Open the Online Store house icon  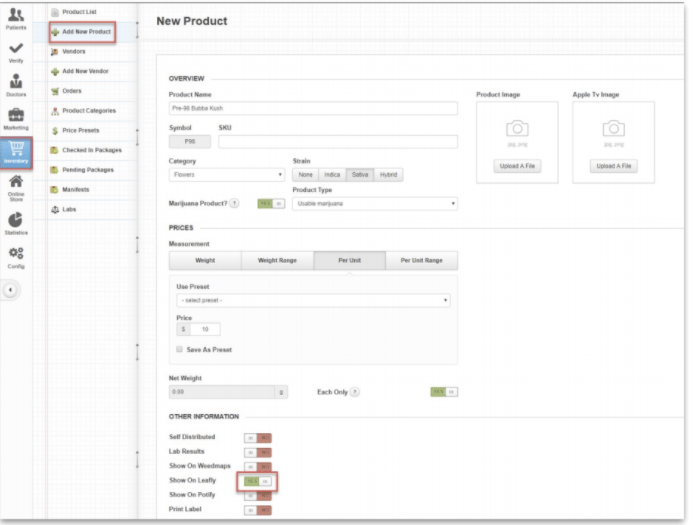16,181
